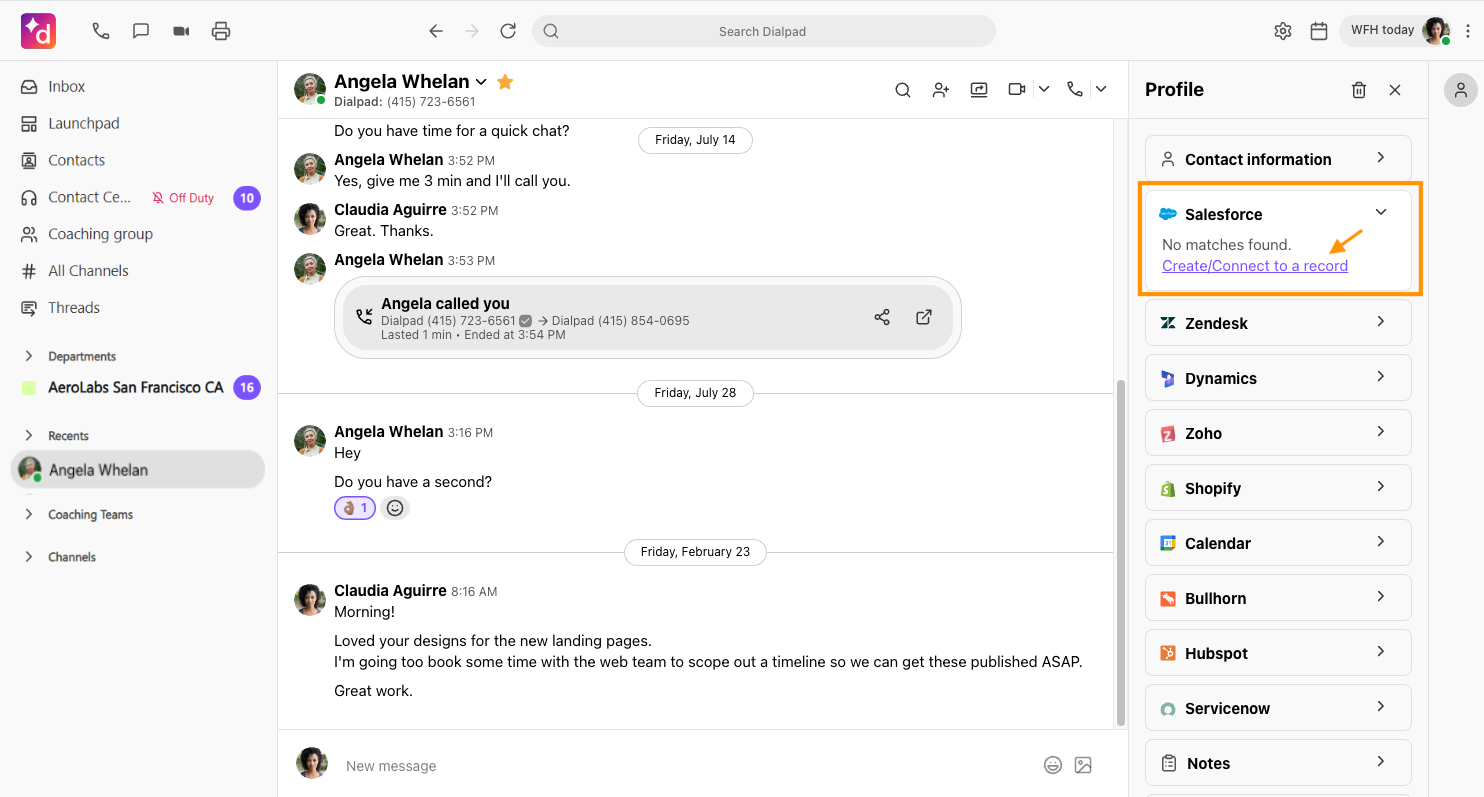Open the settings gear icon
1484x797 pixels.
pos(1283,31)
